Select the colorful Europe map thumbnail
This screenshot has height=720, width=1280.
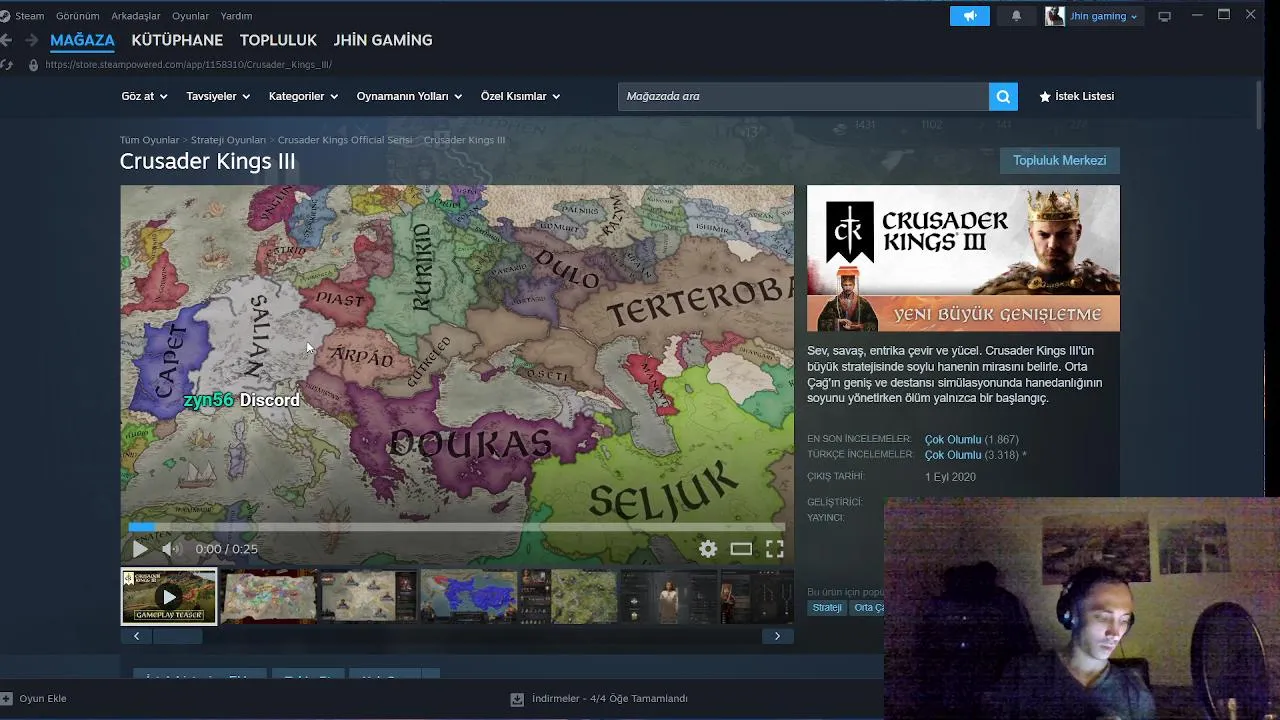(268, 596)
